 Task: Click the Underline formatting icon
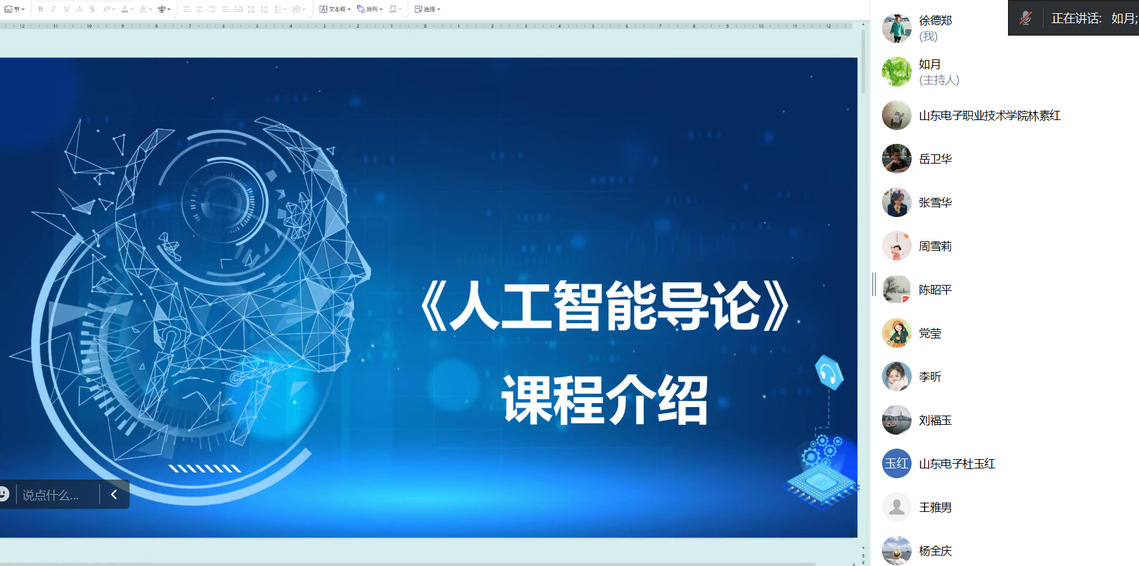pos(66,9)
